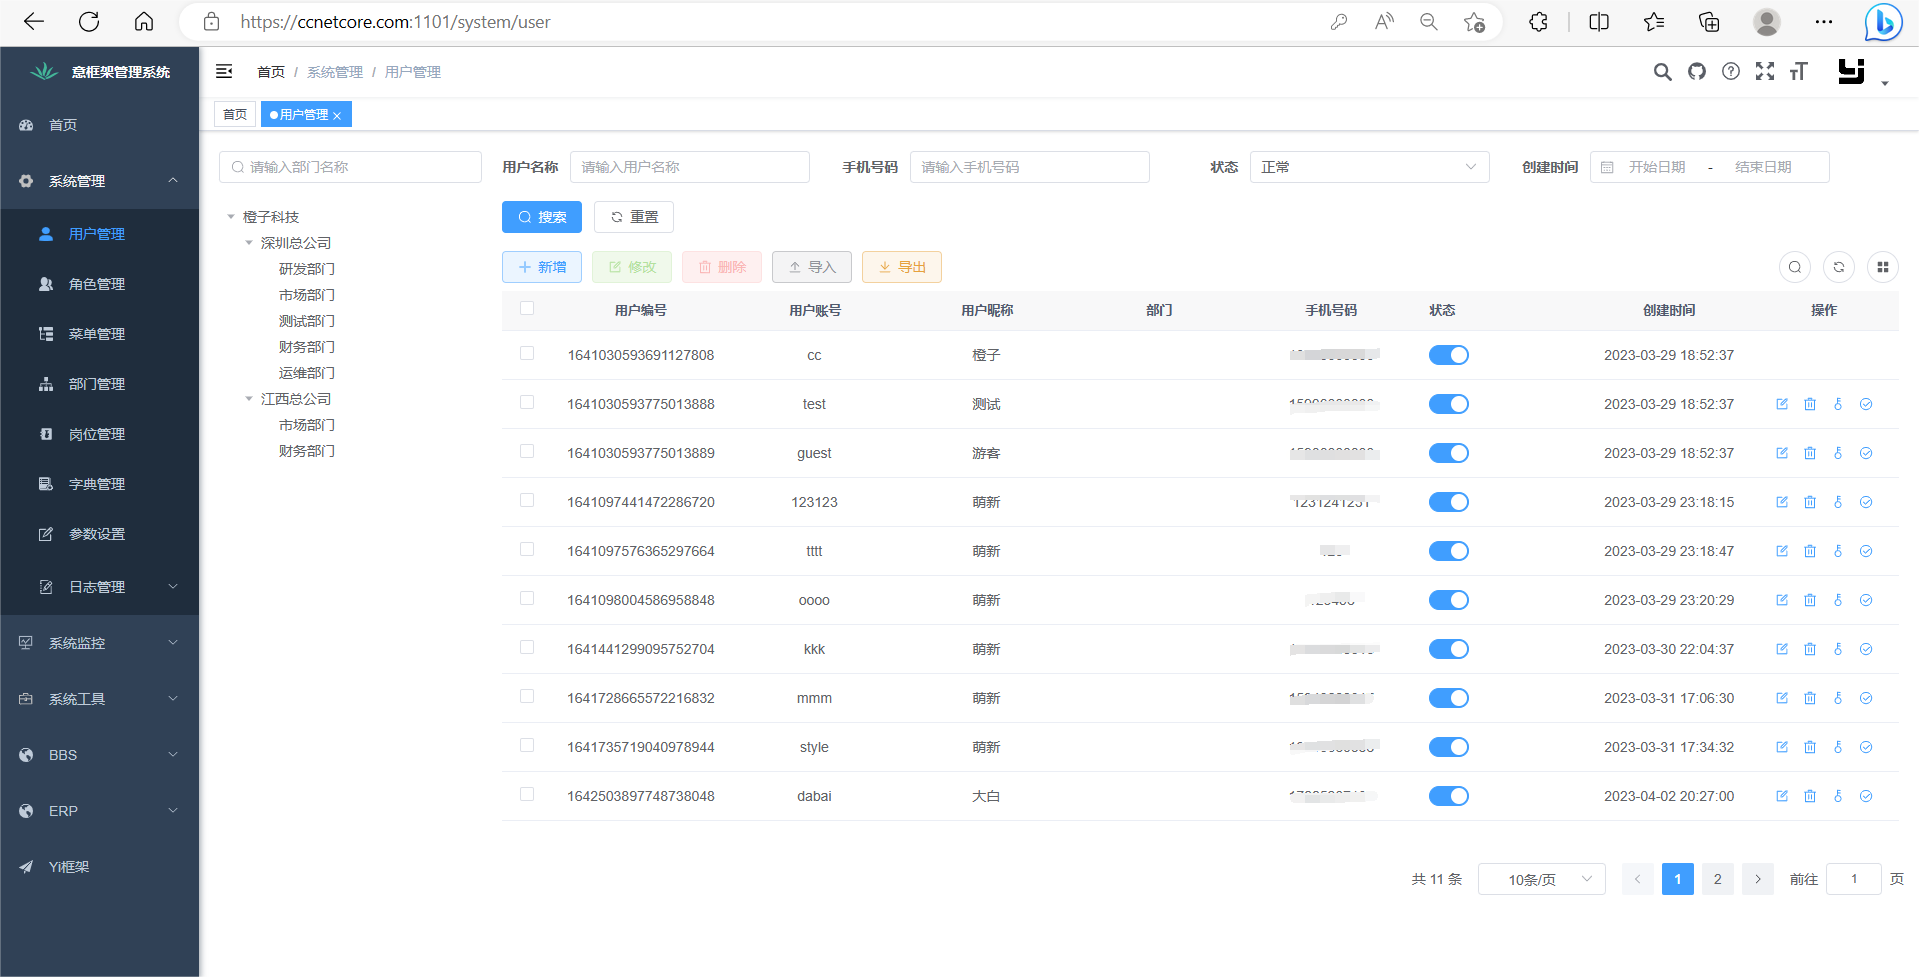
Task: Check the checkbox for user dabai
Action: tap(527, 795)
